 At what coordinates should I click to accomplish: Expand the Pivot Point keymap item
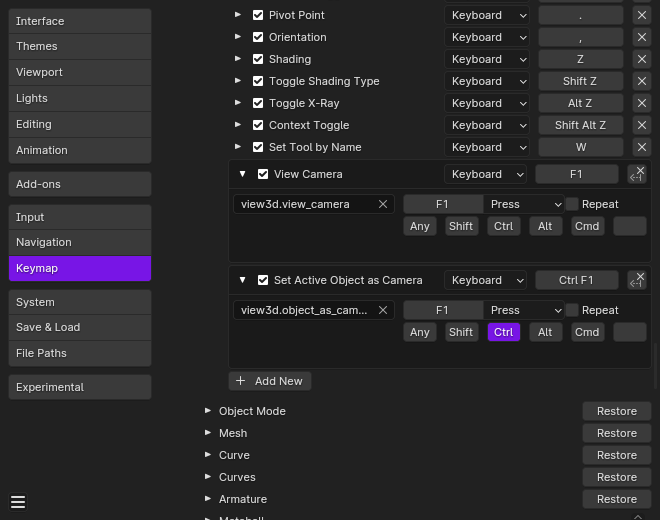click(238, 15)
